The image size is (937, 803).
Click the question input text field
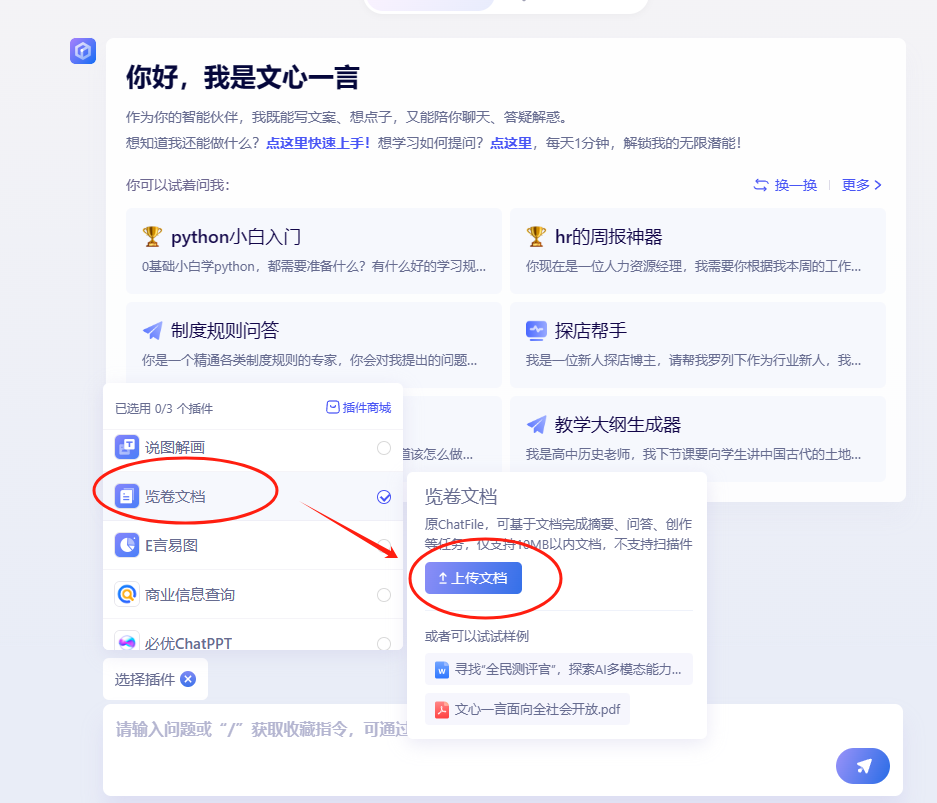[x=260, y=730]
